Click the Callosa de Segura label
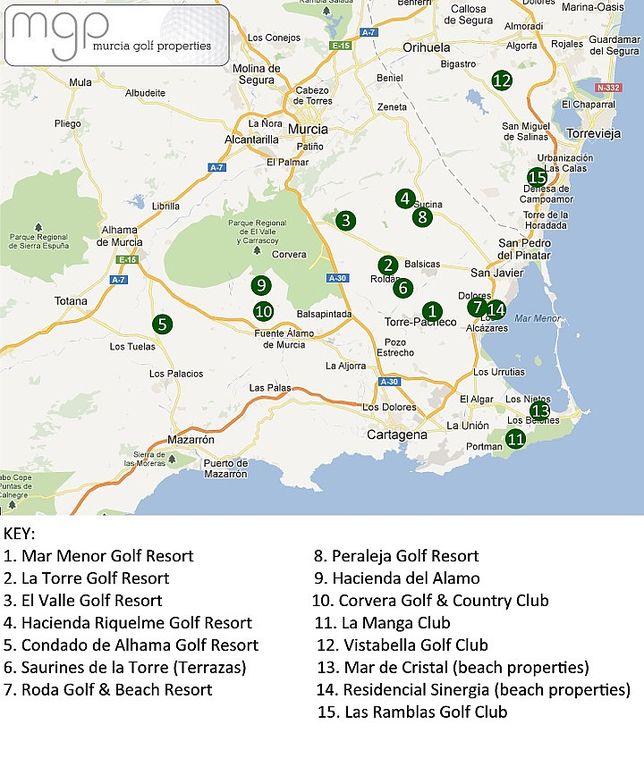 click(468, 15)
